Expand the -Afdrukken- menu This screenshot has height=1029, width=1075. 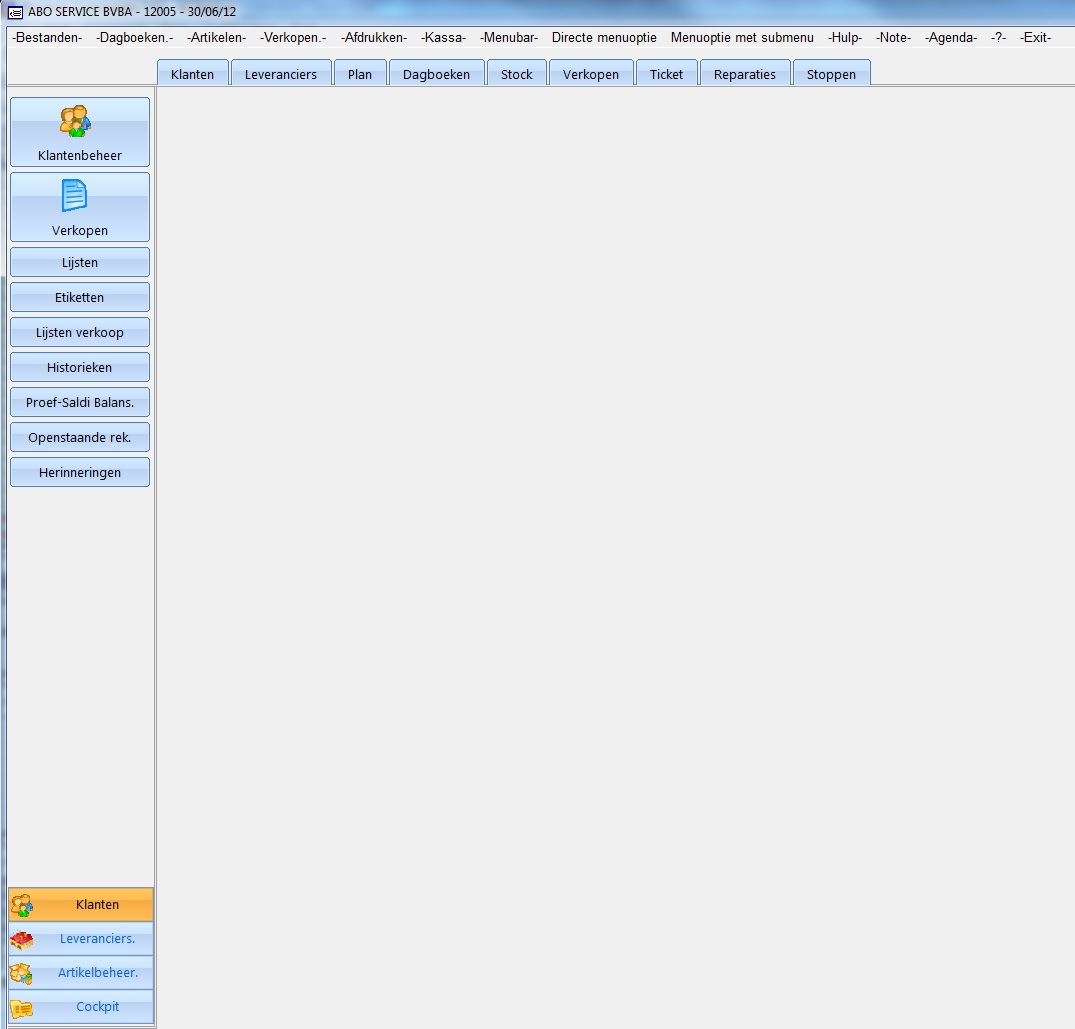tap(373, 37)
